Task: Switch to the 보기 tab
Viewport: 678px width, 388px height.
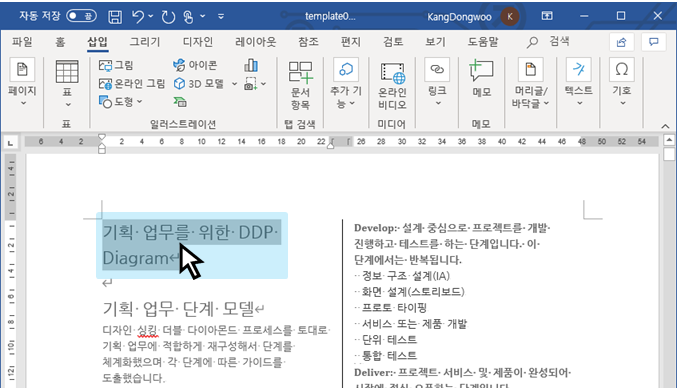Action: click(435, 42)
